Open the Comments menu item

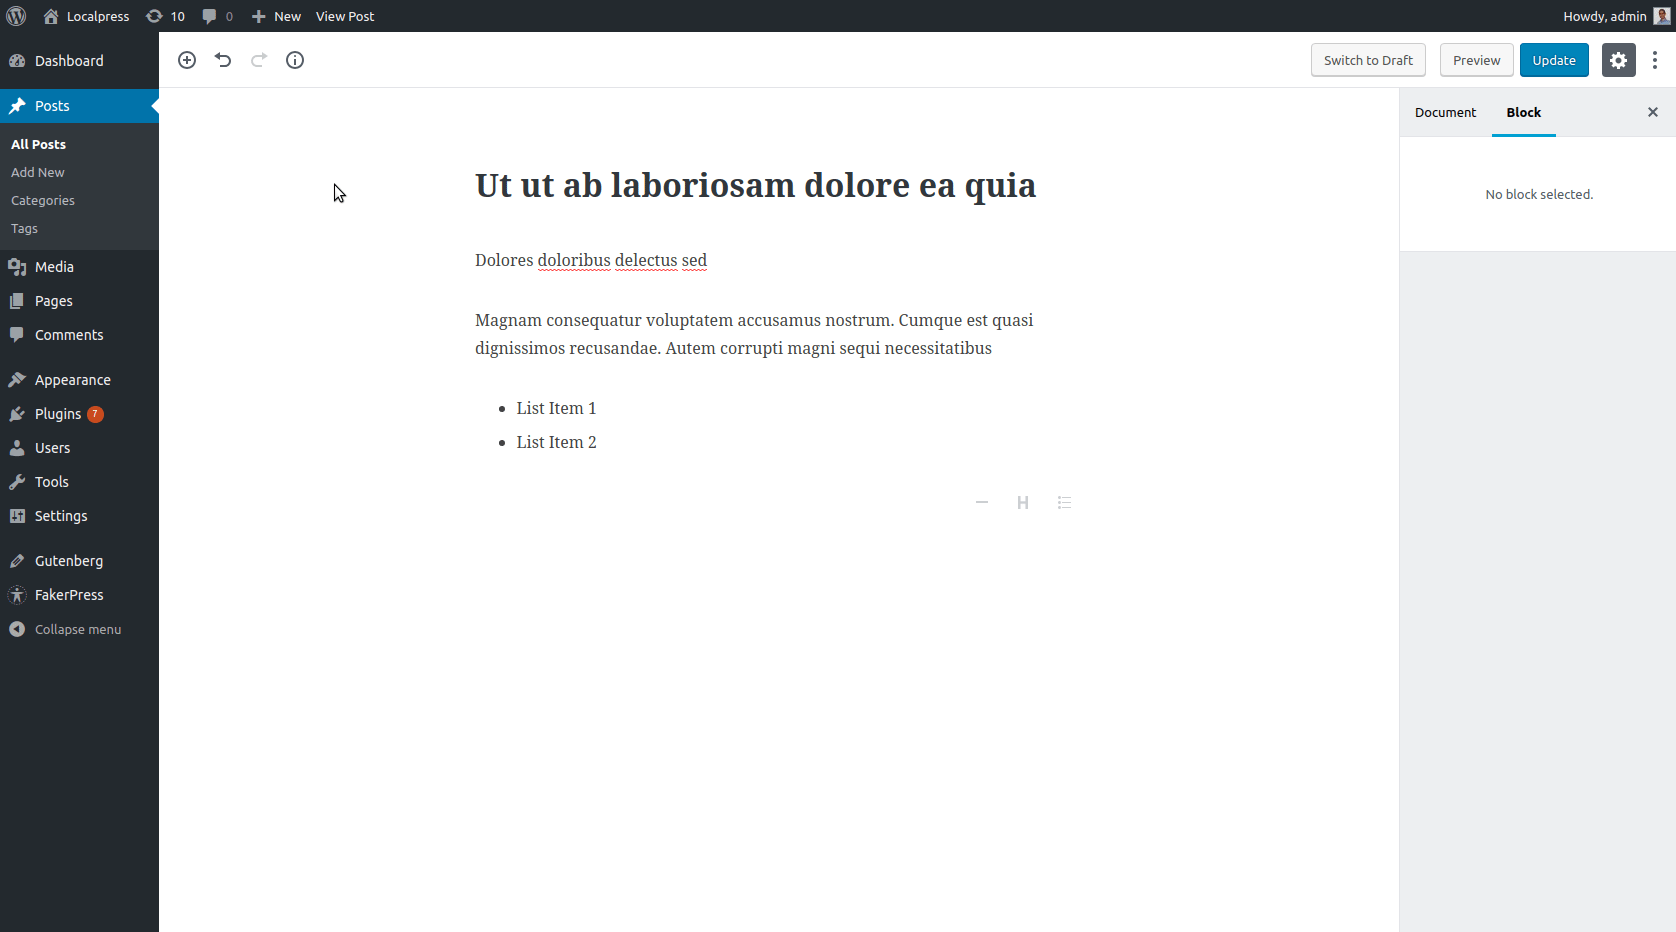tap(79, 335)
